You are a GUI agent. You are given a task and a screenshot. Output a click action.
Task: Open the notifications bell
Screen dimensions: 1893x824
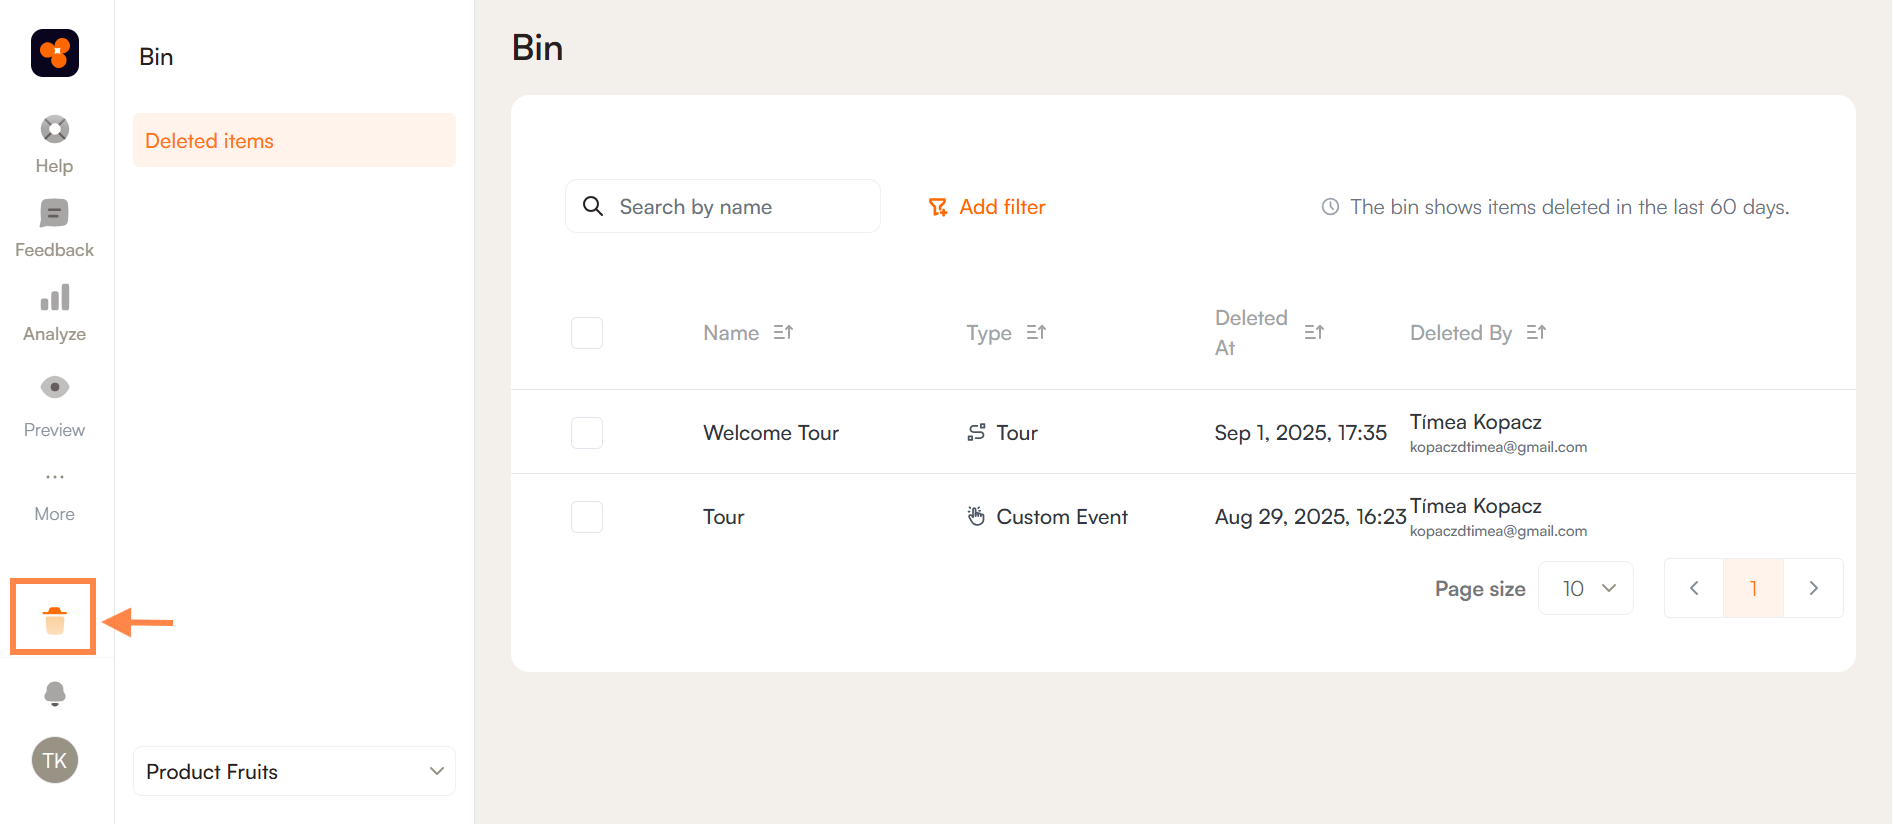pyautogui.click(x=54, y=694)
